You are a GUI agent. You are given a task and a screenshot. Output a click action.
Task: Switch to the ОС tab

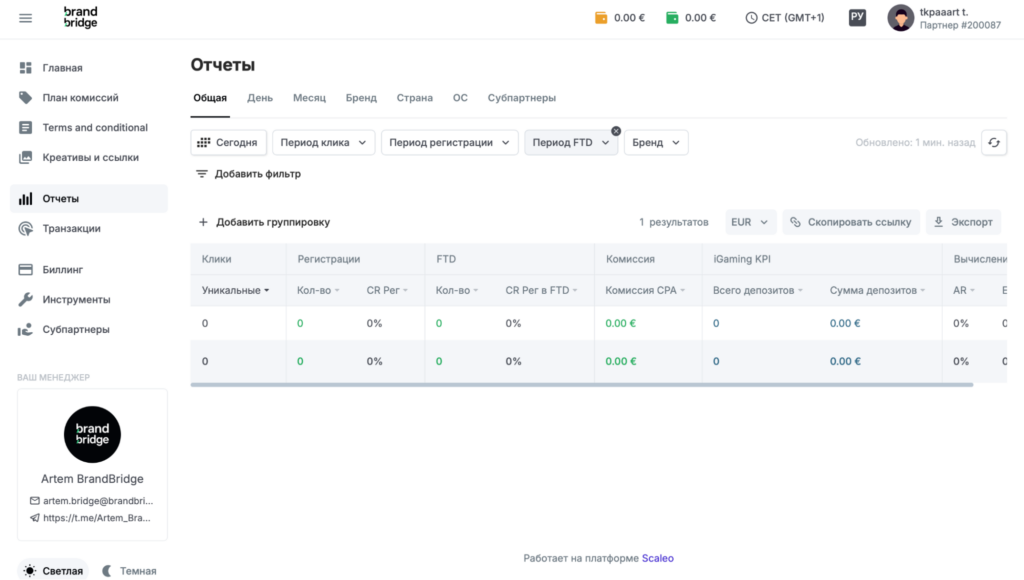[460, 98]
